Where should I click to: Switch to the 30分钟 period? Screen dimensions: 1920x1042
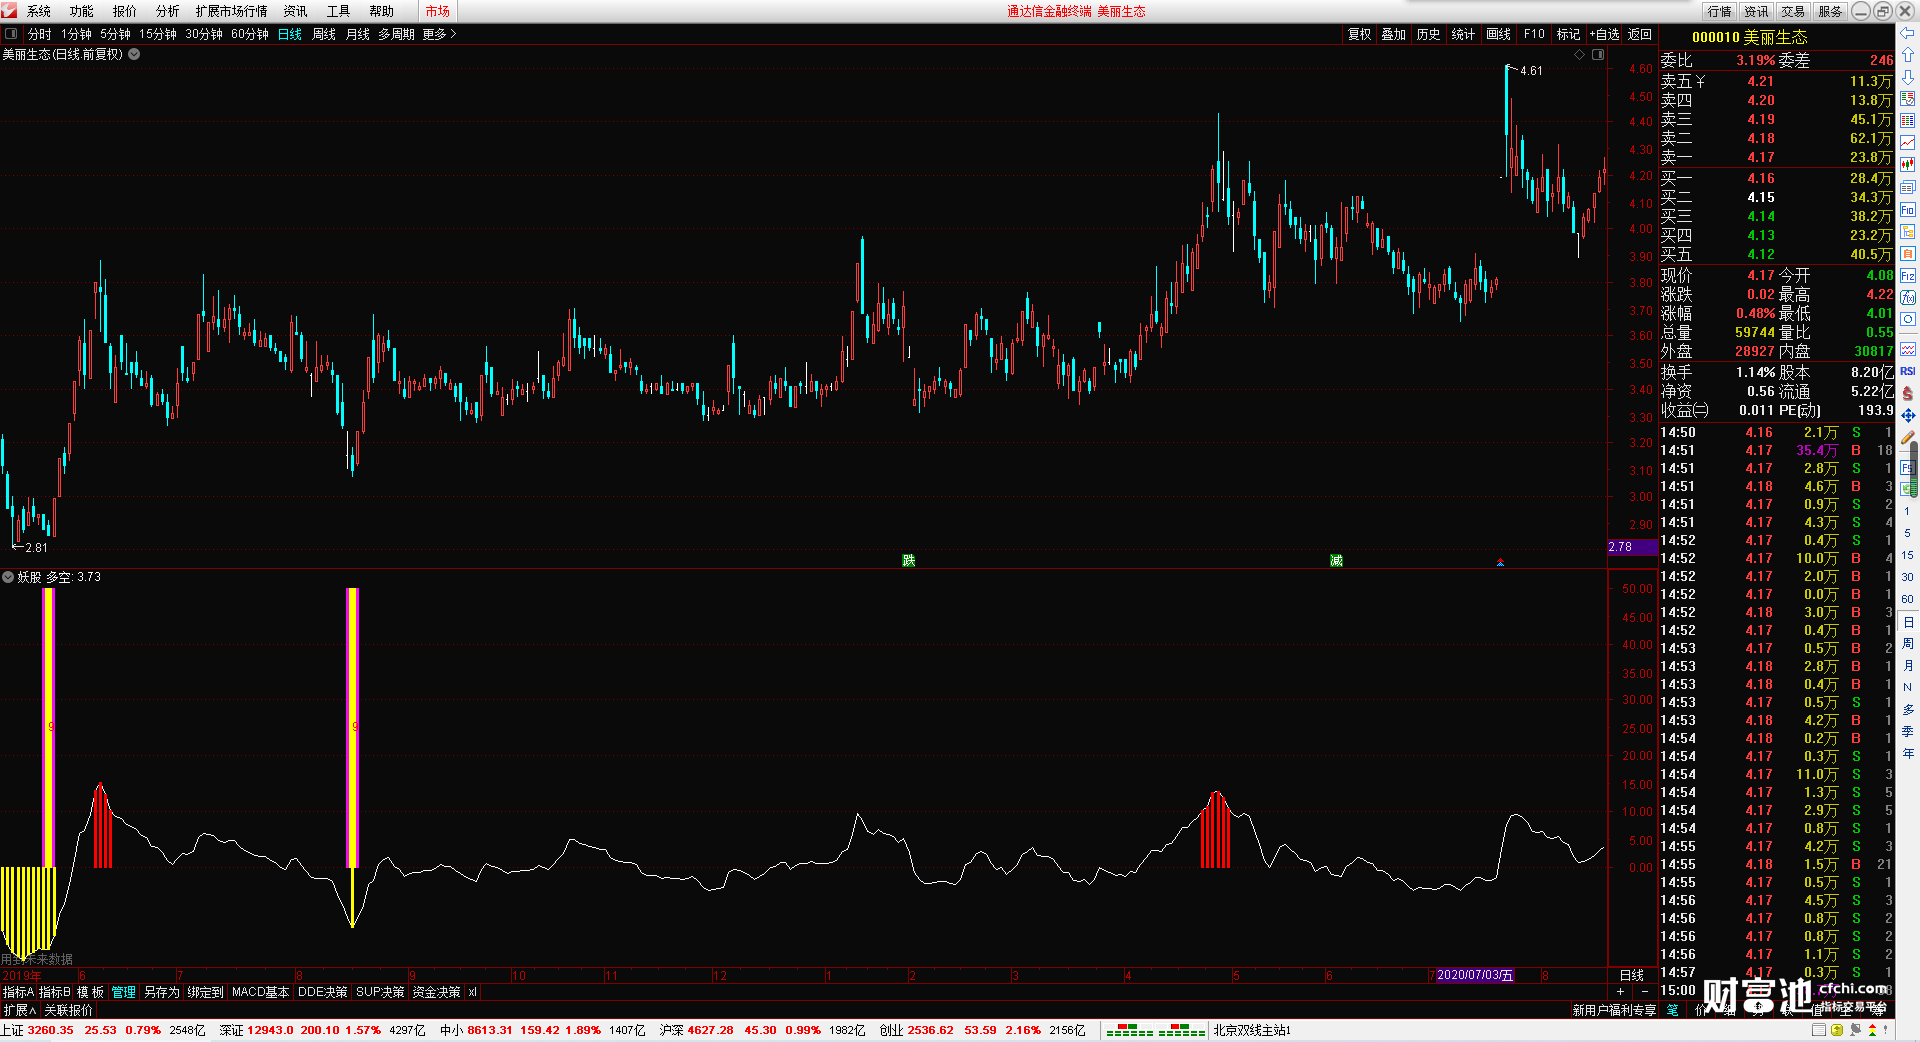tap(204, 34)
